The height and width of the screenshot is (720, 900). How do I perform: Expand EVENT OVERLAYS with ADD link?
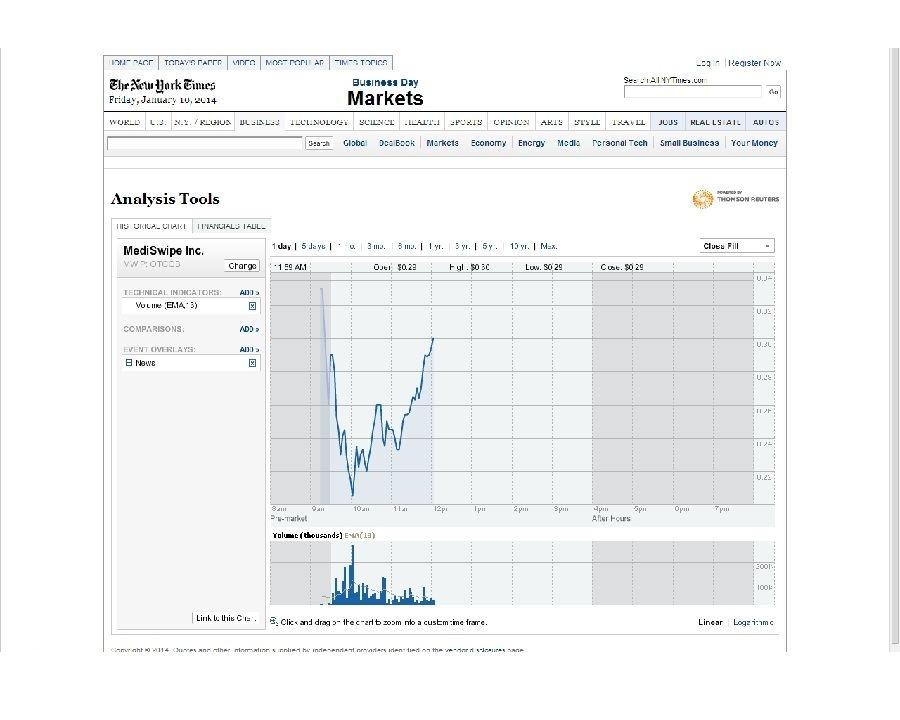coord(248,349)
